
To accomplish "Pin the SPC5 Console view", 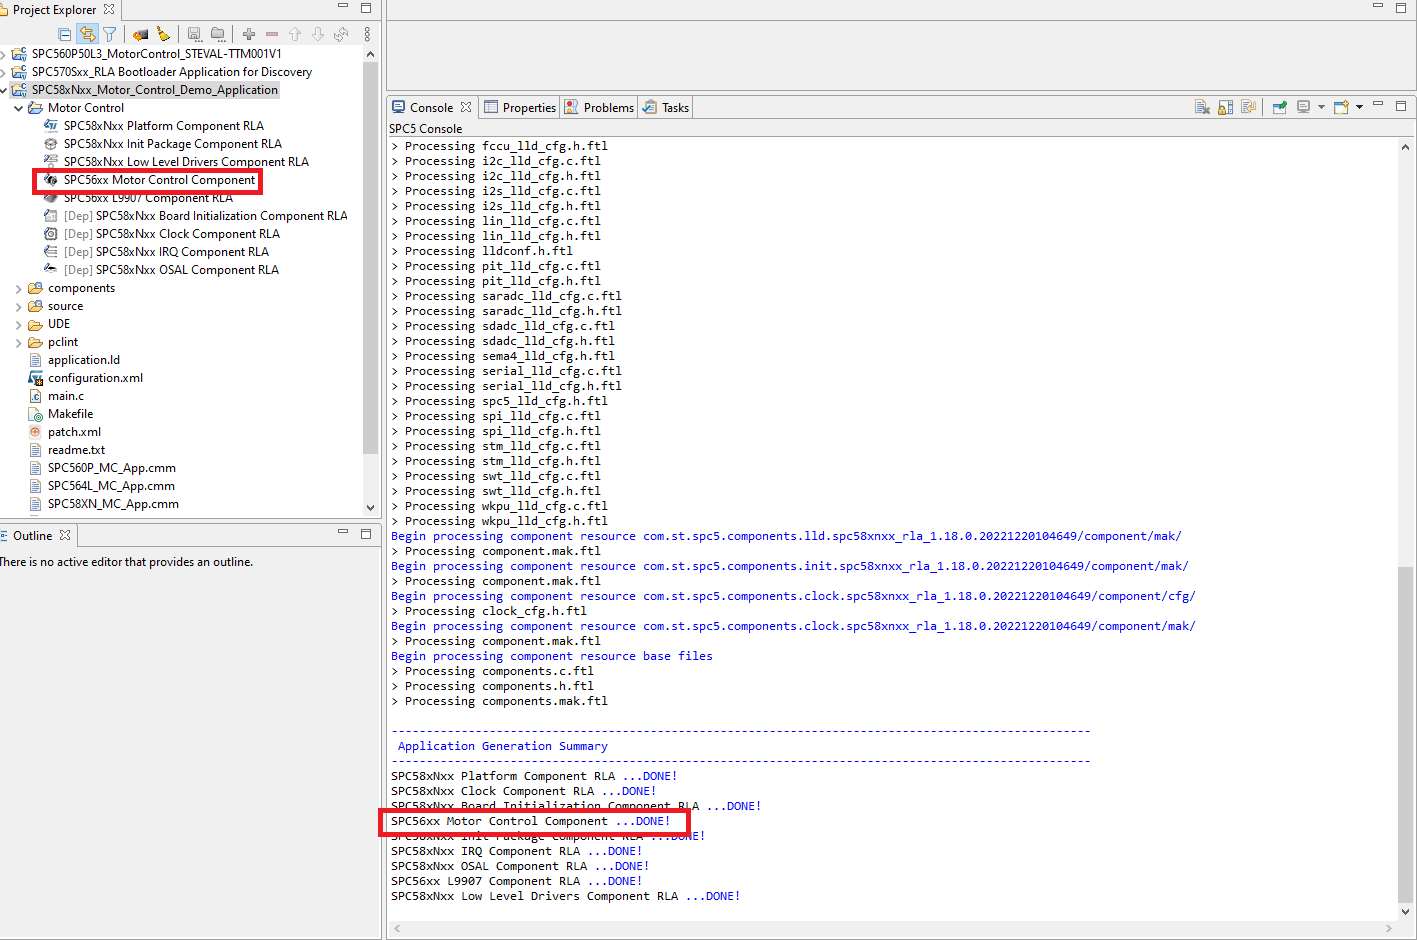I will tap(1279, 106).
